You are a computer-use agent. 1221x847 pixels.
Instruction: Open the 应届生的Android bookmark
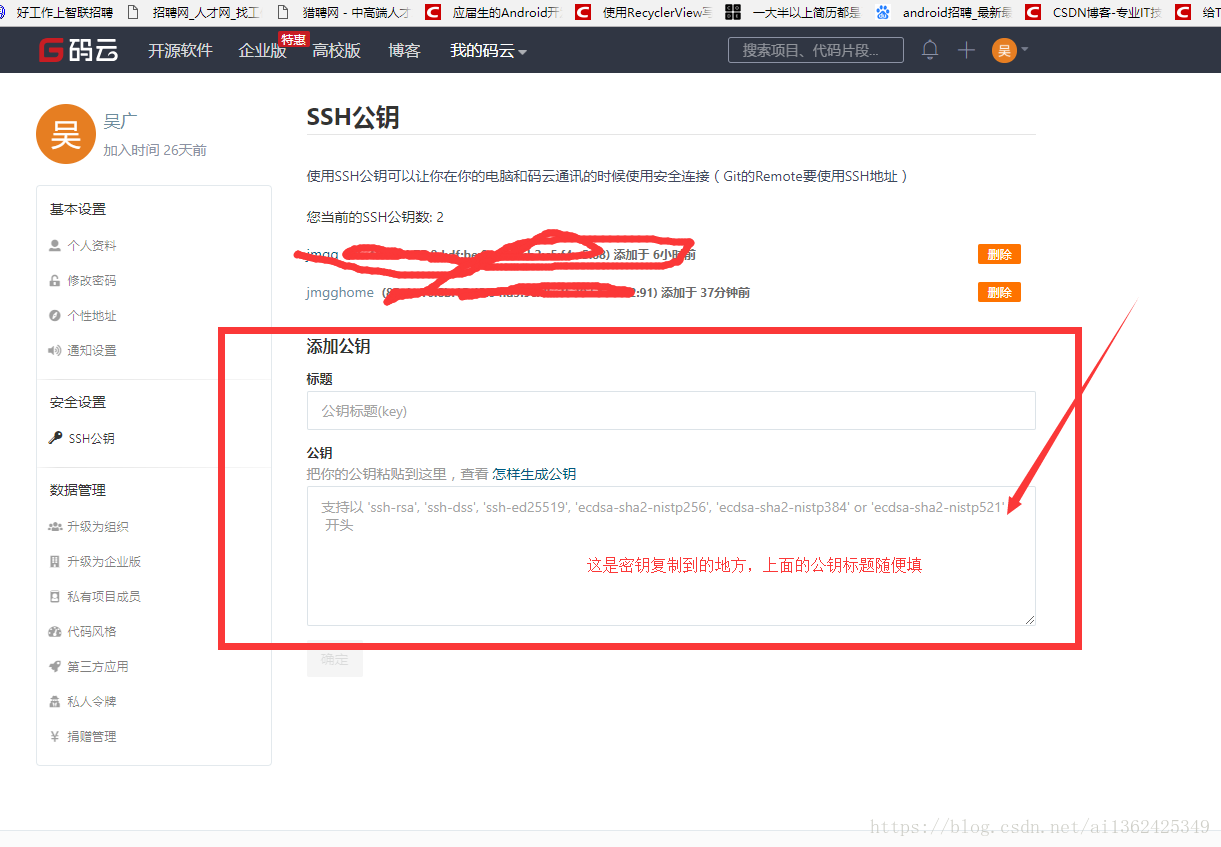click(495, 12)
